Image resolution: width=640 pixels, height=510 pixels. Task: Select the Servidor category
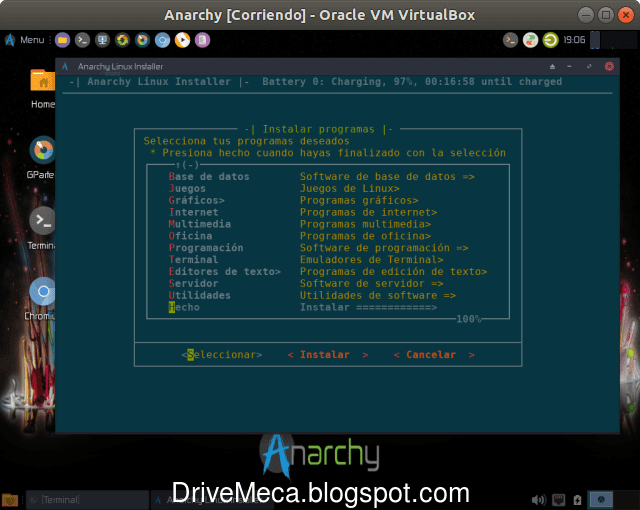click(193, 283)
